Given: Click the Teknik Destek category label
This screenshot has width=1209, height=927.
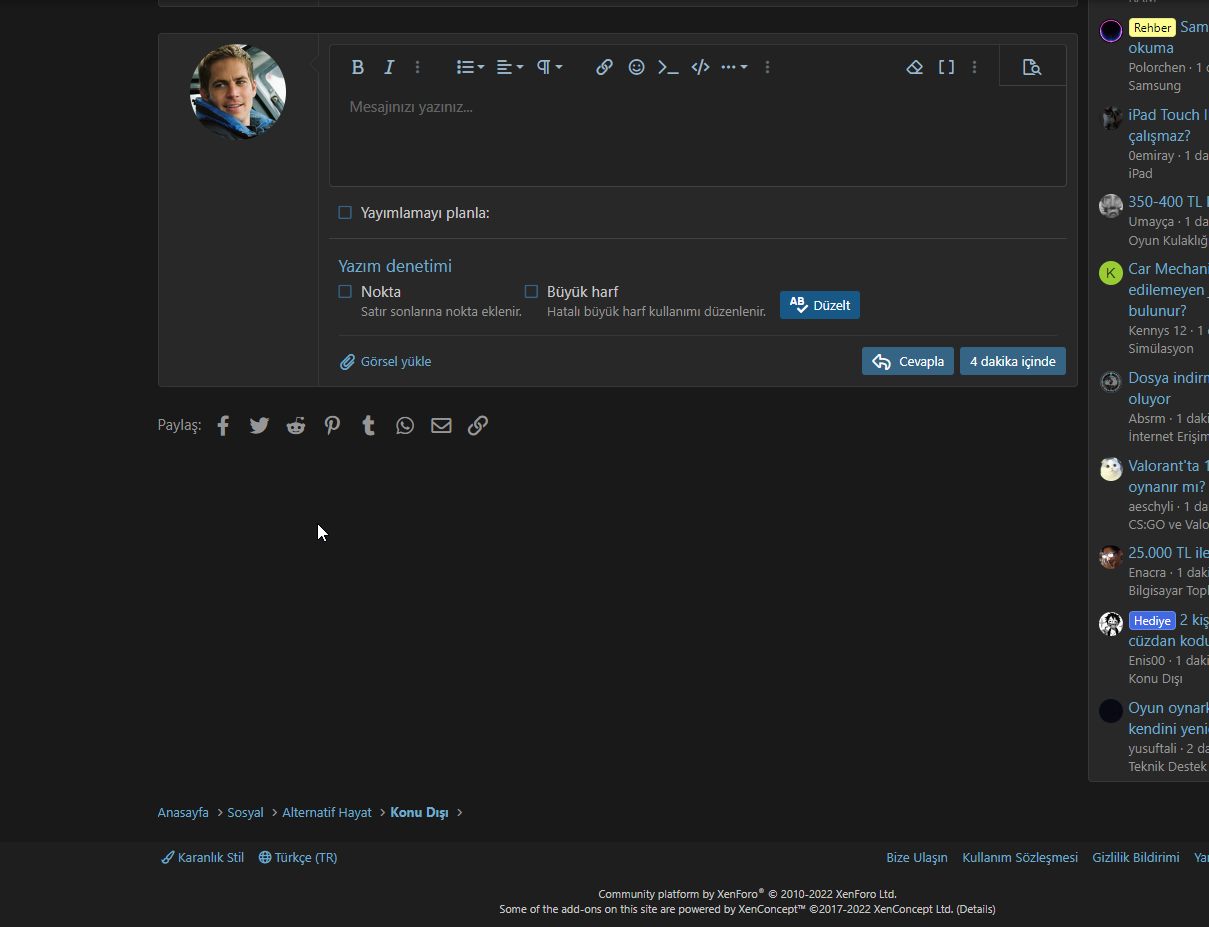Looking at the screenshot, I should [1168, 767].
